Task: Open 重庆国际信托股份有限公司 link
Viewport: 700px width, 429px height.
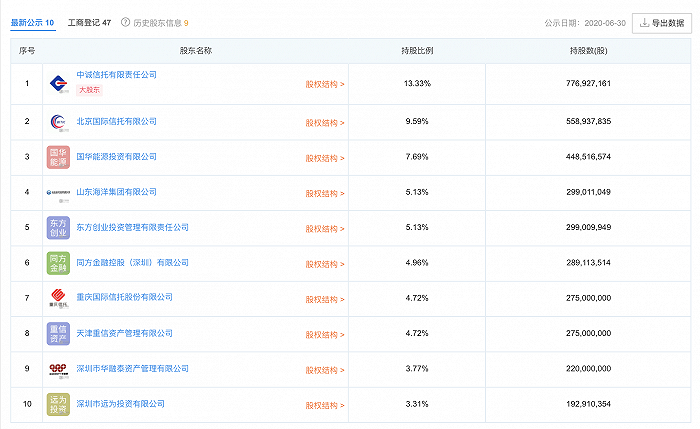Action: [125, 297]
